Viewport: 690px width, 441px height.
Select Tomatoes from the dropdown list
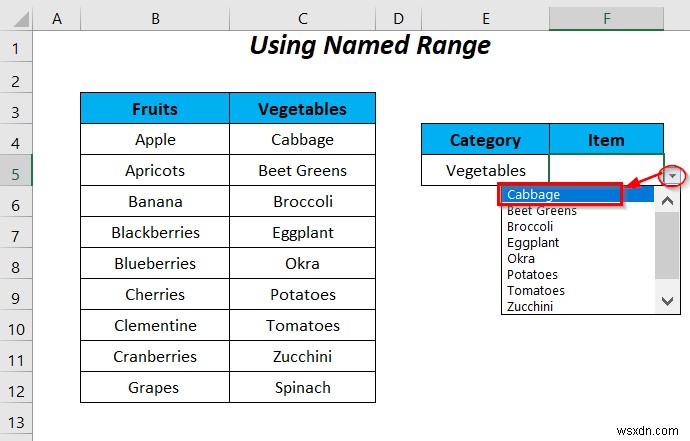[x=535, y=291]
